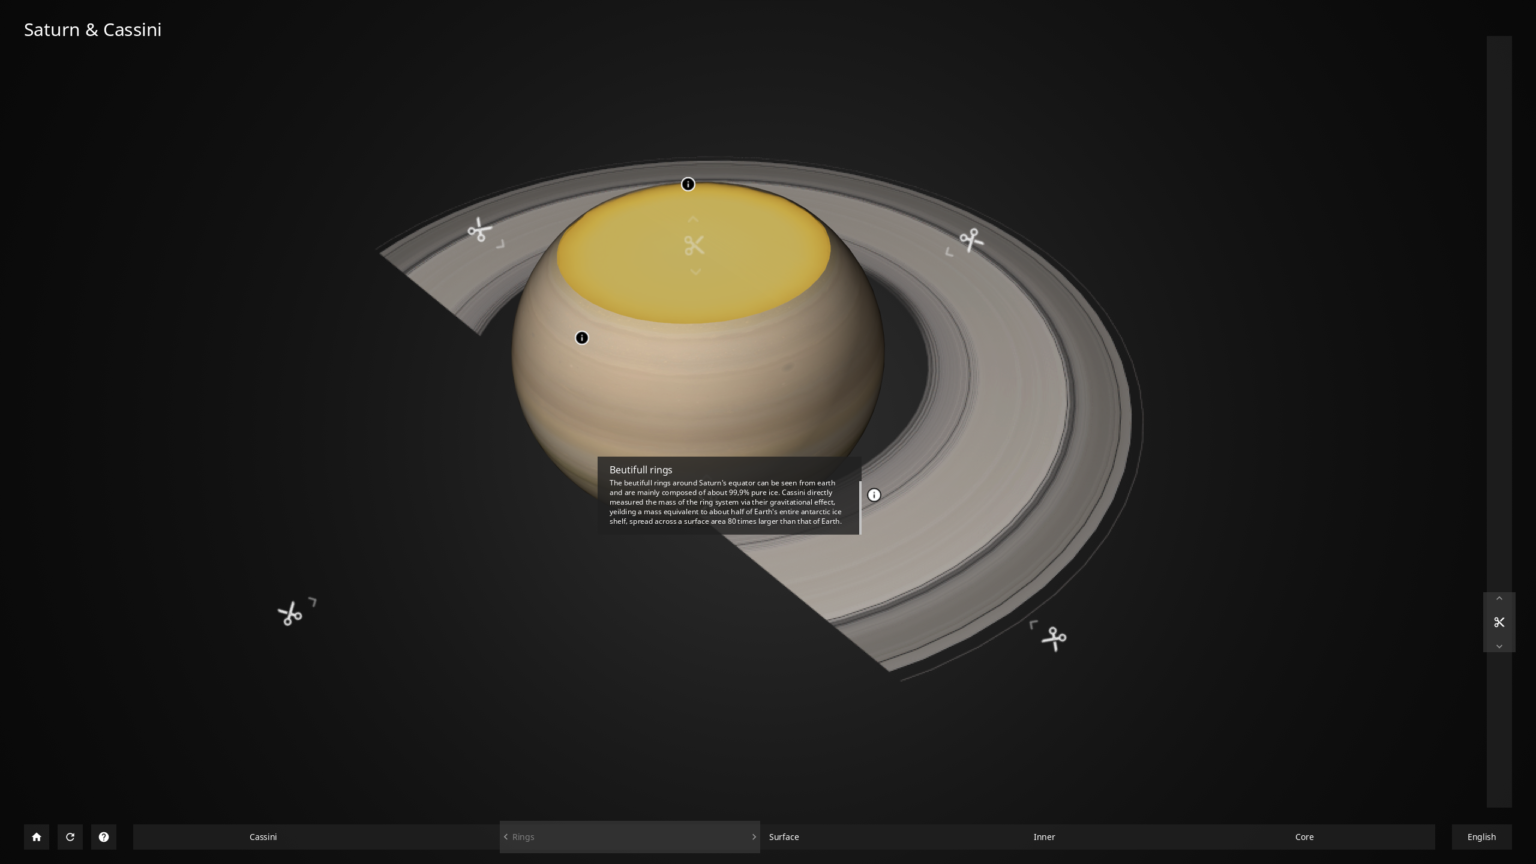Click the up chevron above planet scissors
The image size is (1536, 864).
(693, 220)
